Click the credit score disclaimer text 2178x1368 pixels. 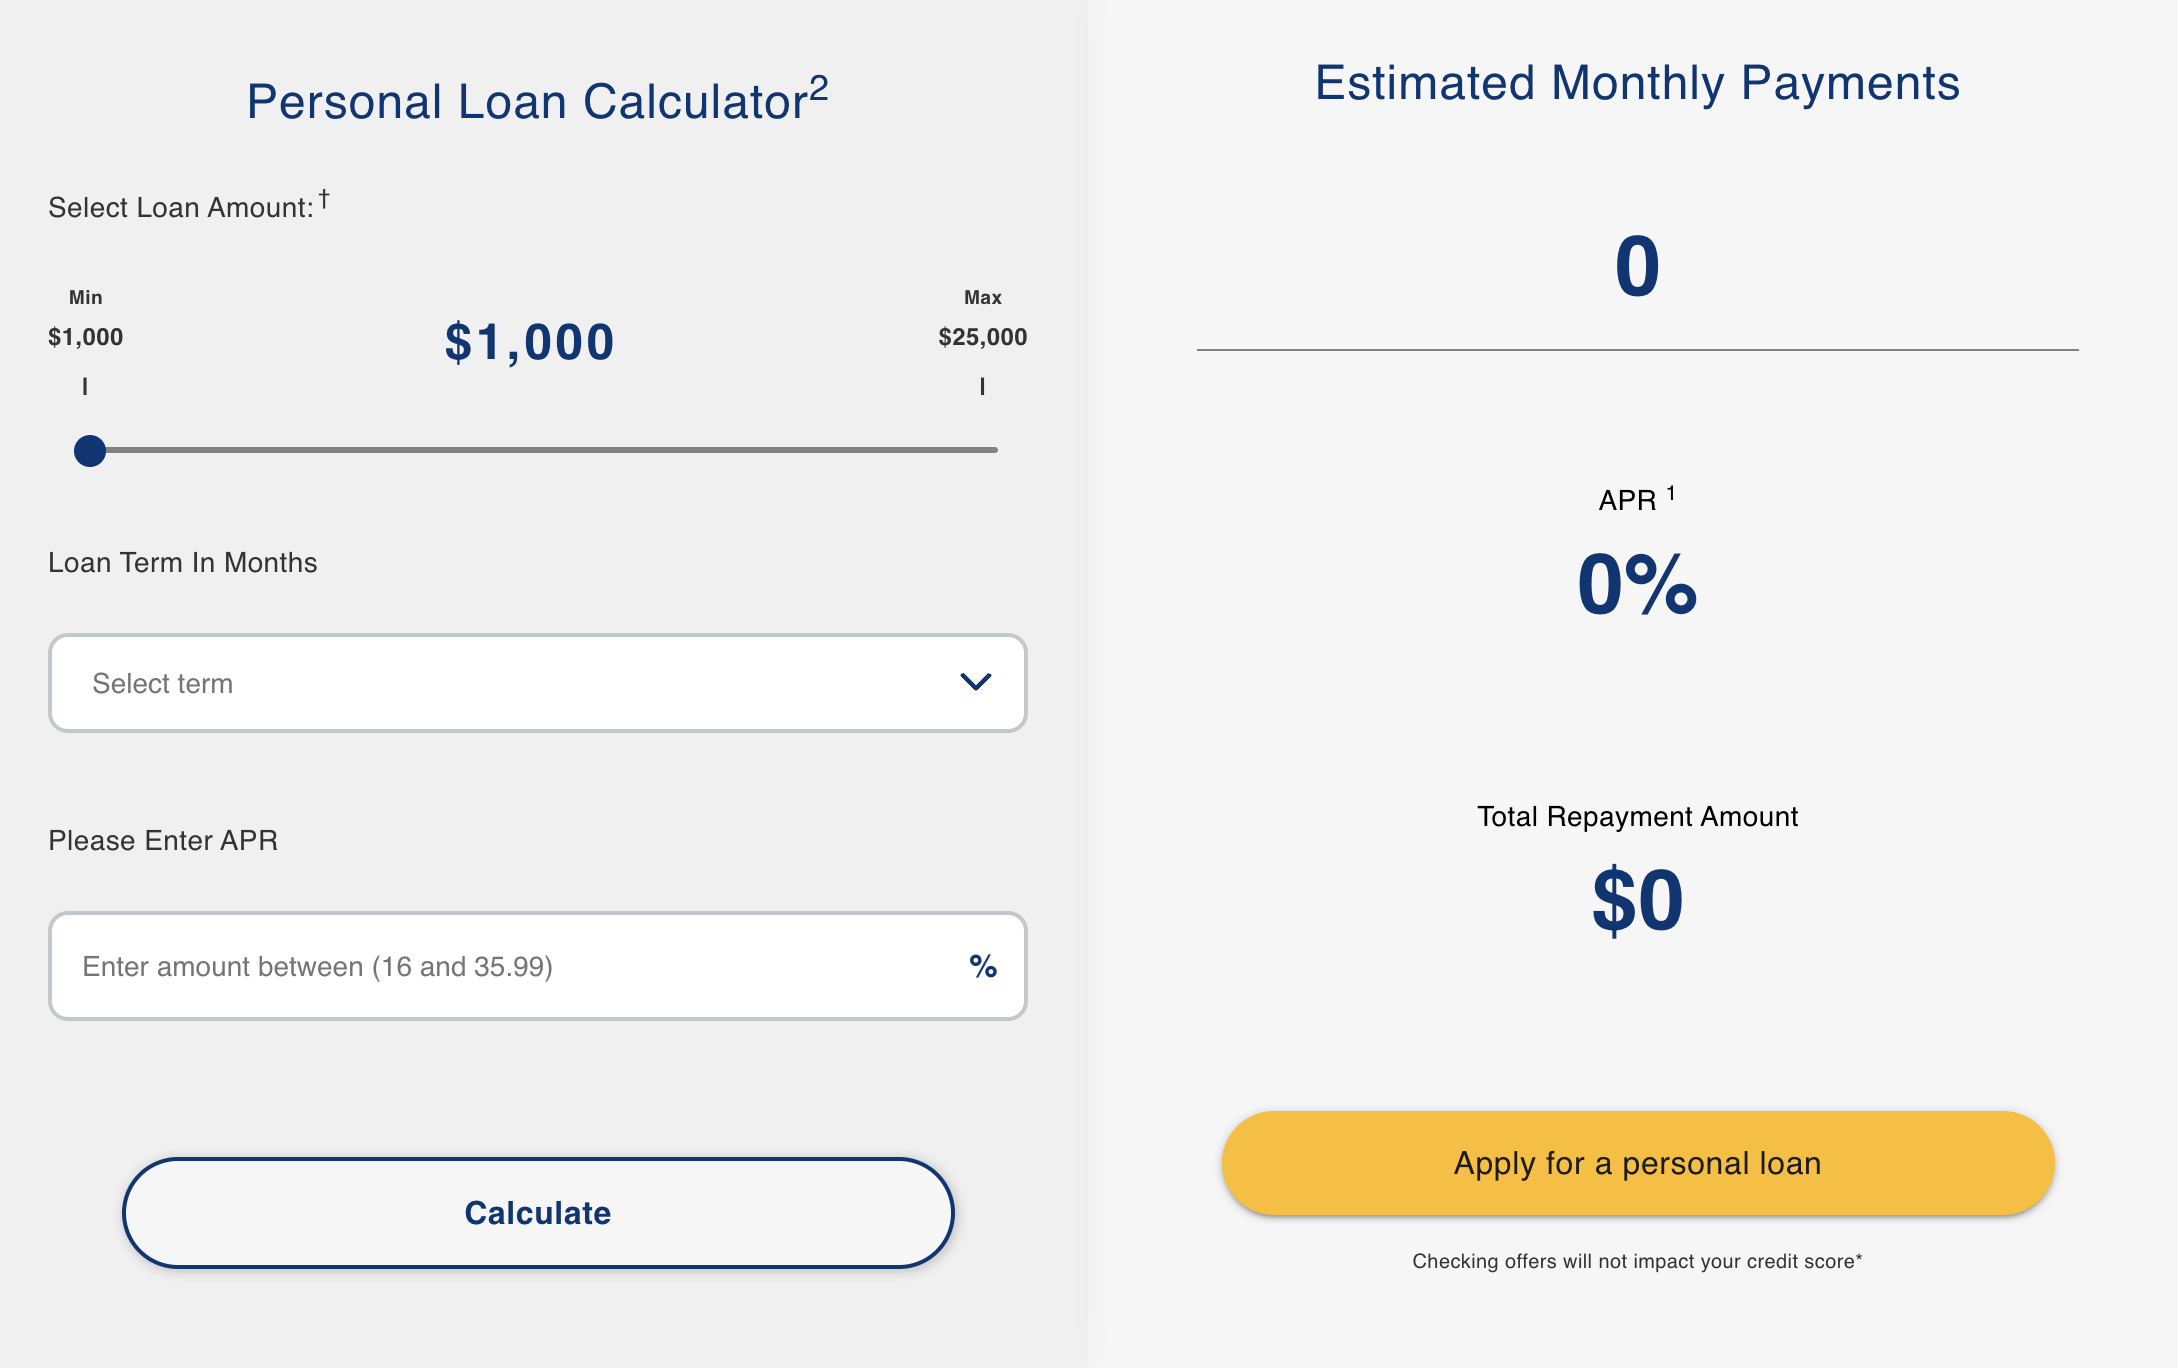1637,1261
